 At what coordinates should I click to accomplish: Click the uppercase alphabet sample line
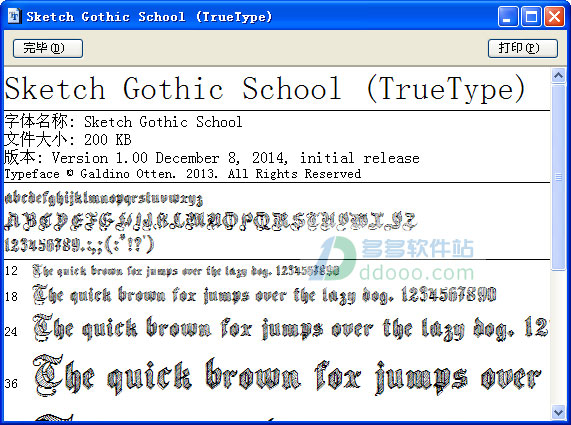[x=210, y=221]
